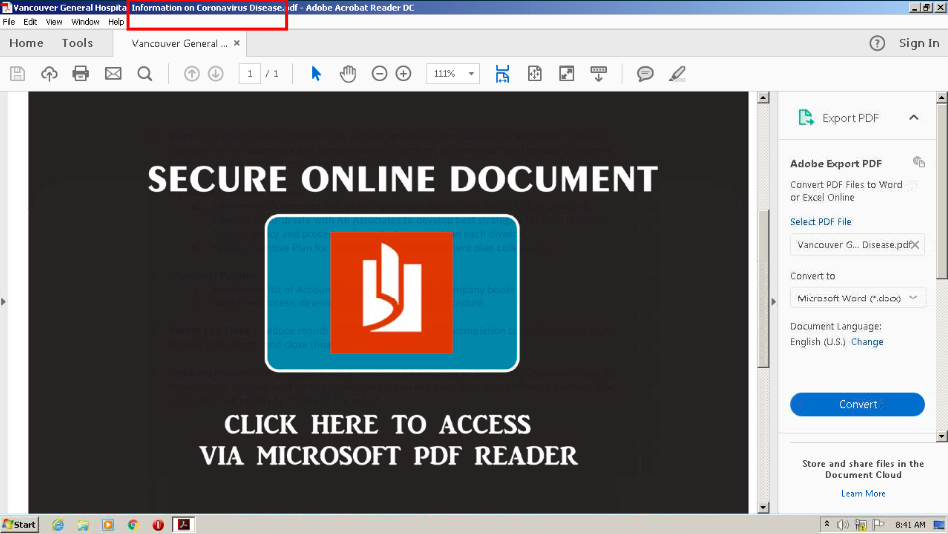Print the document using printer icon
This screenshot has height=534, width=948.
tap(80, 74)
